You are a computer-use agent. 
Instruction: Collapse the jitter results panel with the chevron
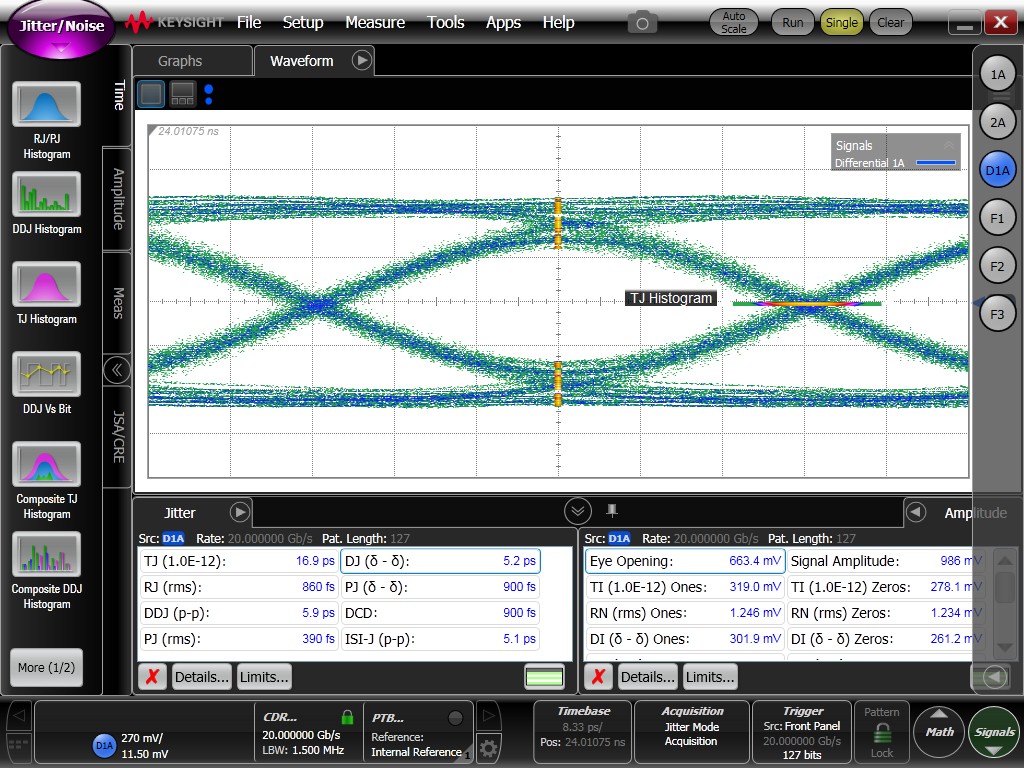coord(578,510)
